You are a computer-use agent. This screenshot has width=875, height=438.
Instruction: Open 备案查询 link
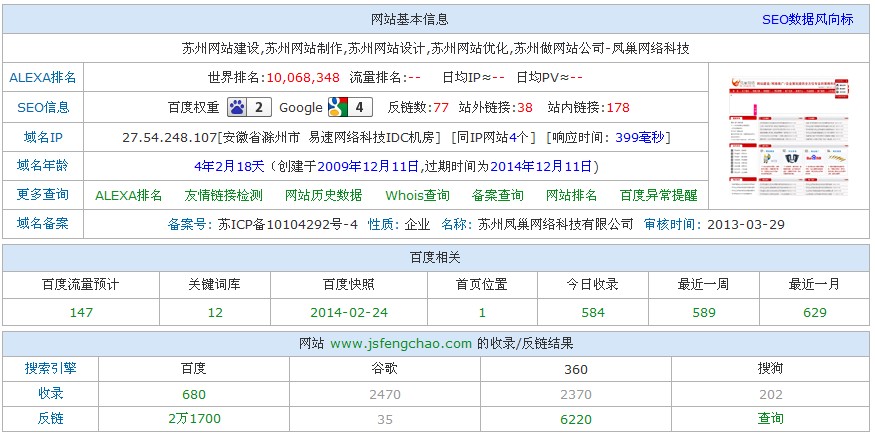click(x=497, y=195)
